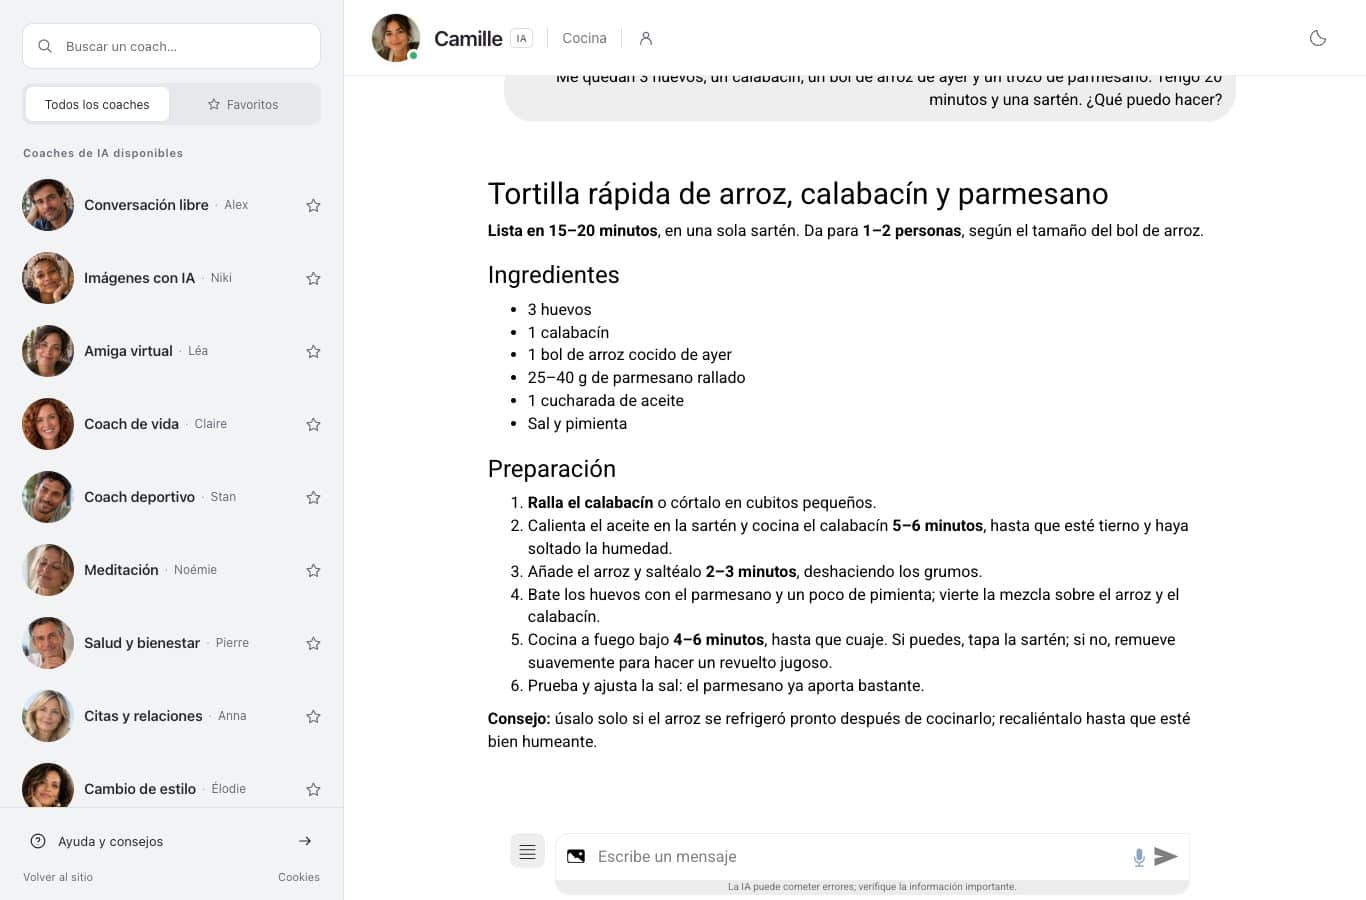Activate the microphone voice input

click(1139, 857)
